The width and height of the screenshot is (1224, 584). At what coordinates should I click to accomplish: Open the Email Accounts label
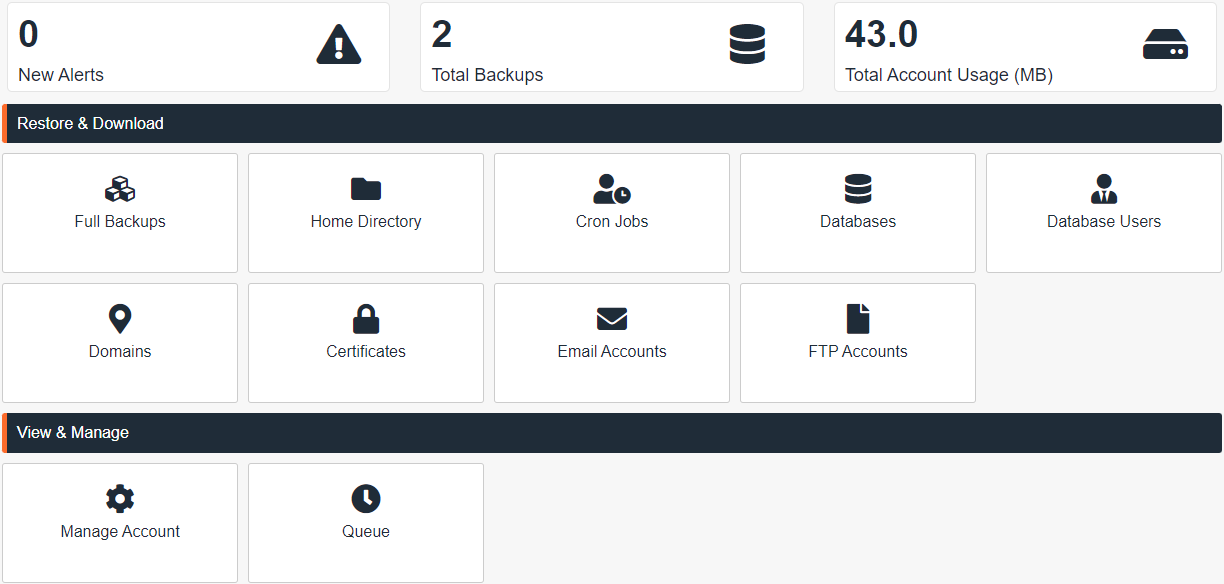point(612,352)
